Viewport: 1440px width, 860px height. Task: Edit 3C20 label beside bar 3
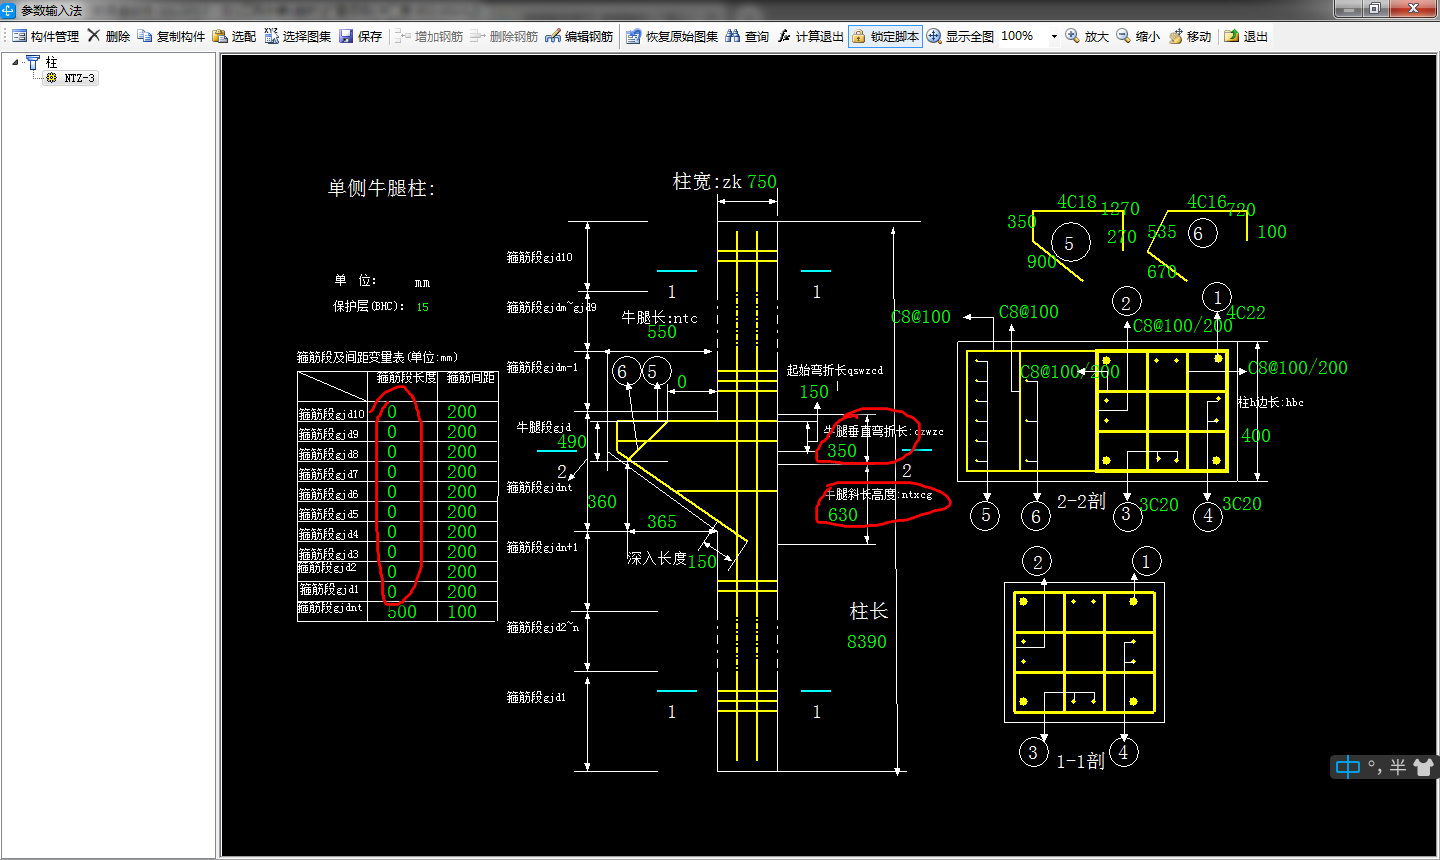pos(1159,505)
